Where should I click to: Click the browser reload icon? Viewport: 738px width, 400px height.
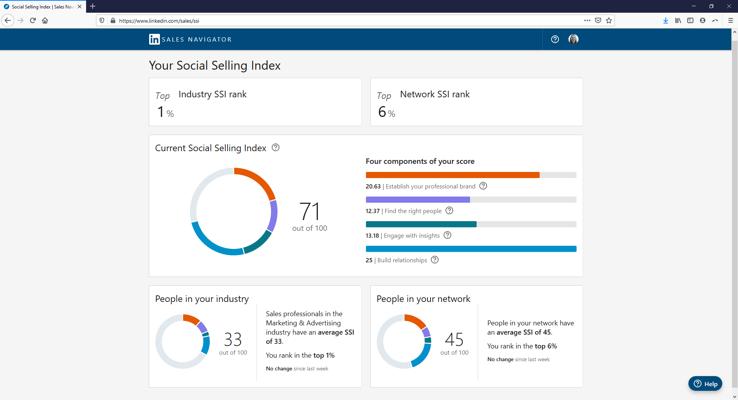pyautogui.click(x=32, y=20)
